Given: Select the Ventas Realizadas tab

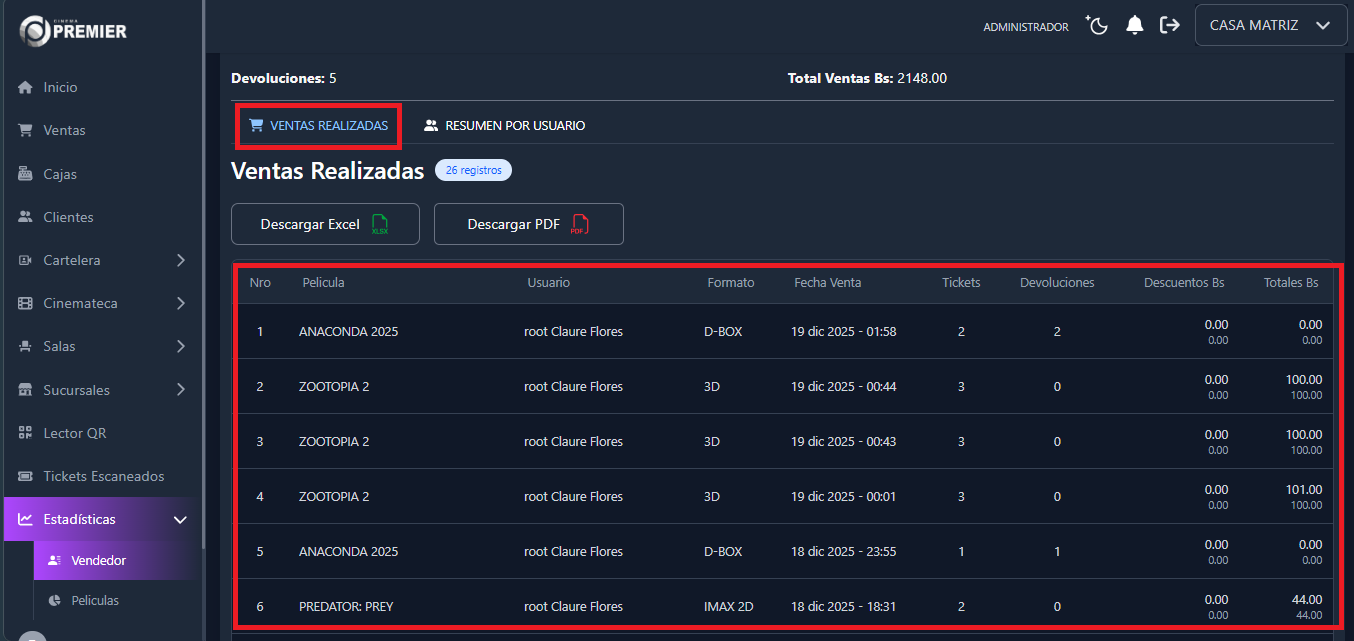Looking at the screenshot, I should pyautogui.click(x=318, y=126).
